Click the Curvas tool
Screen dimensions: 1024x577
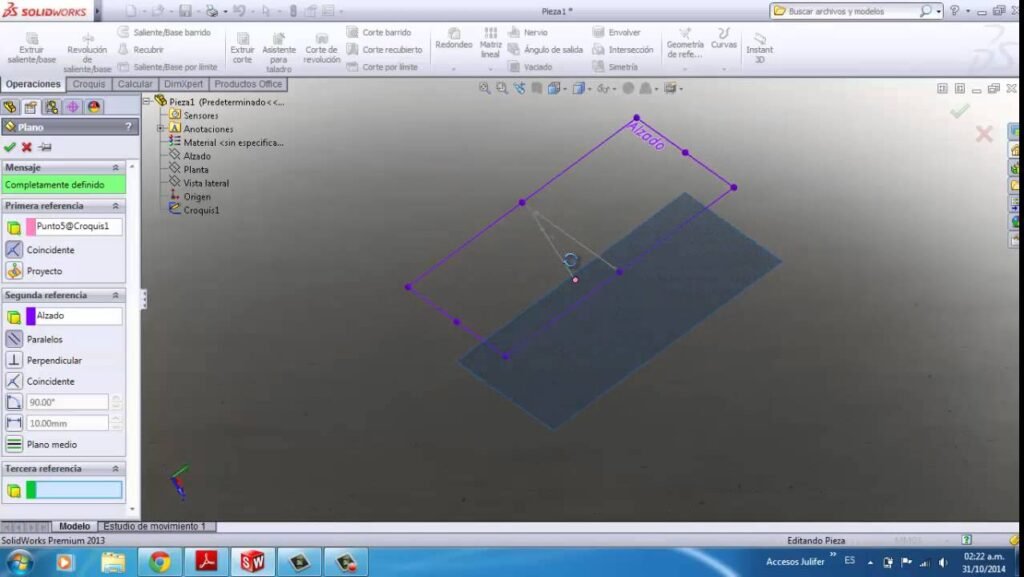pyautogui.click(x=724, y=39)
